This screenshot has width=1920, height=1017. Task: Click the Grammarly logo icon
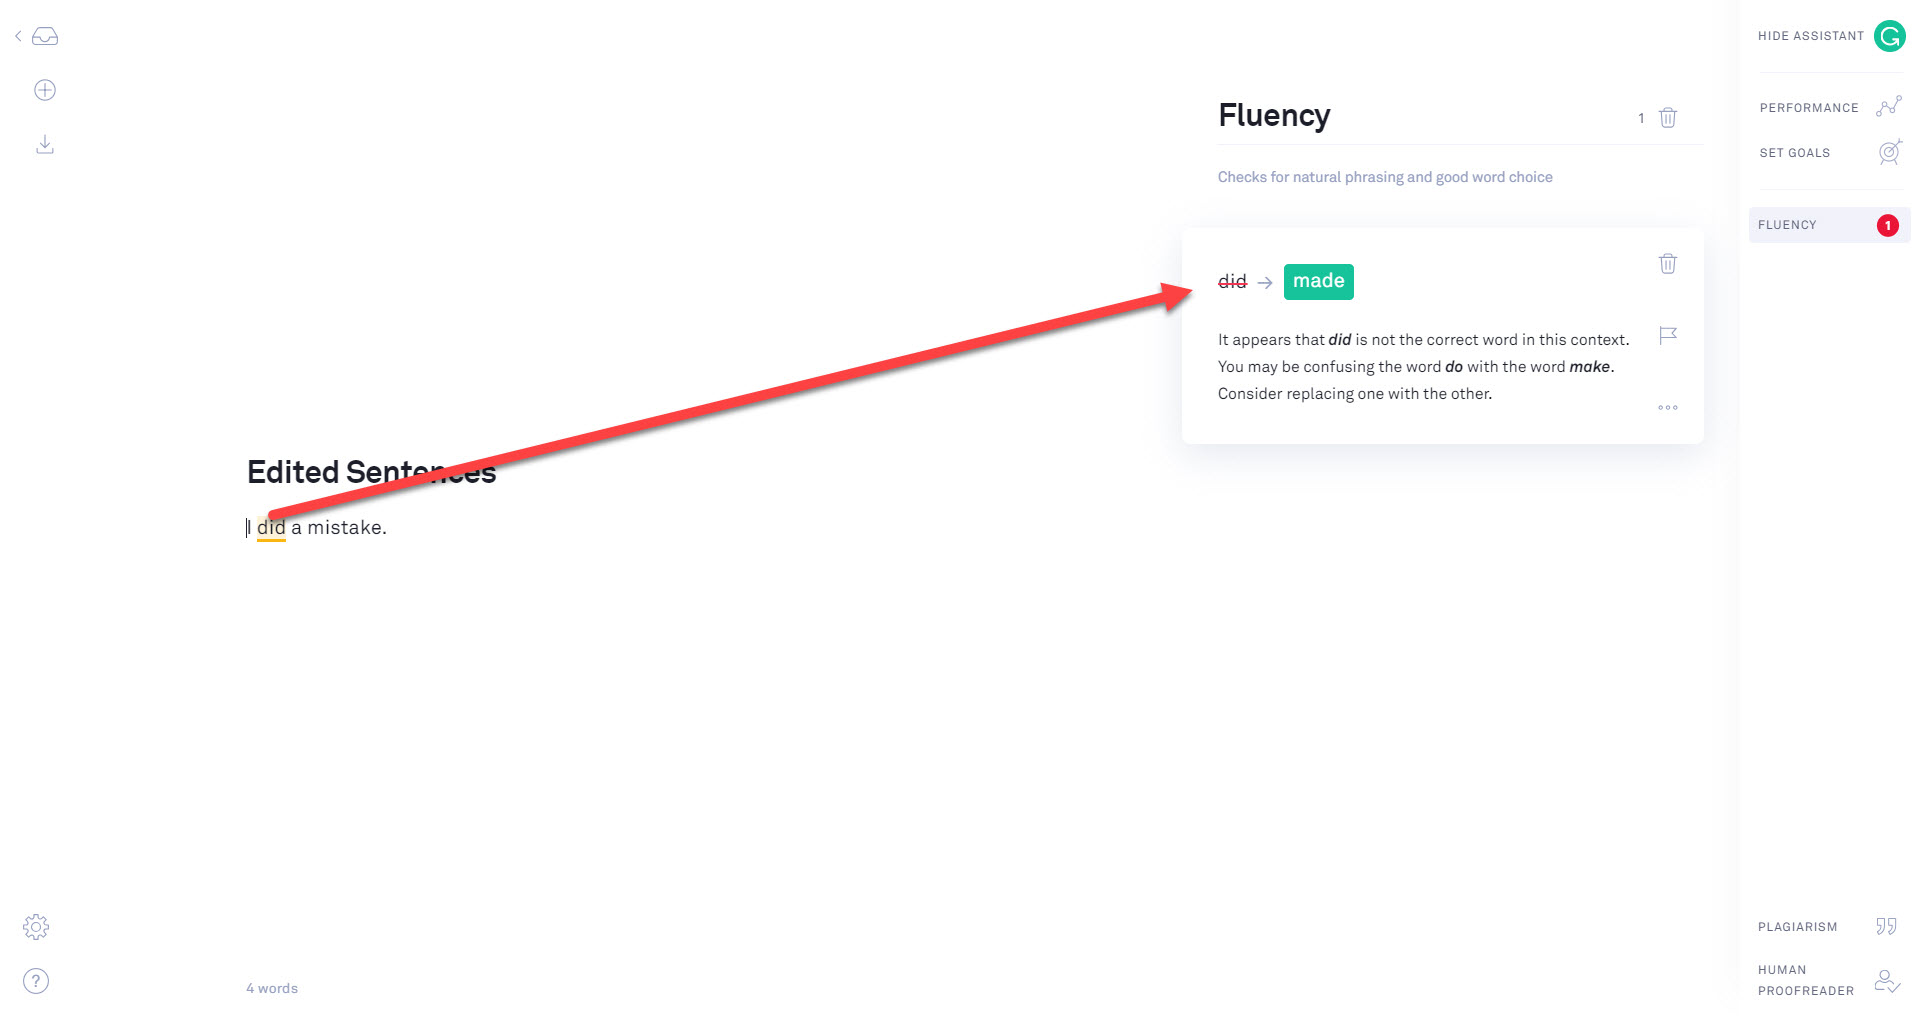[1889, 36]
